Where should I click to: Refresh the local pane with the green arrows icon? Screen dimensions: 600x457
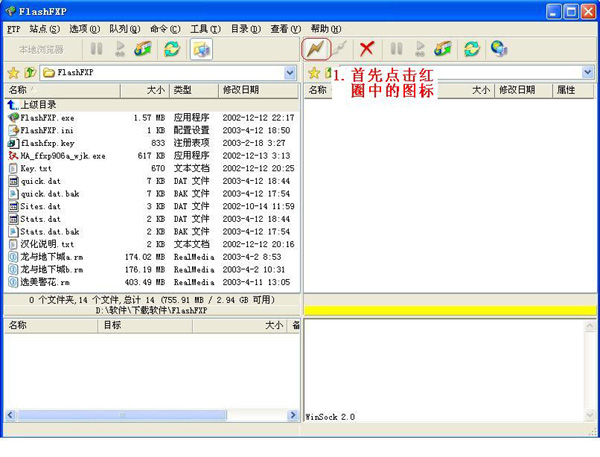tap(172, 48)
